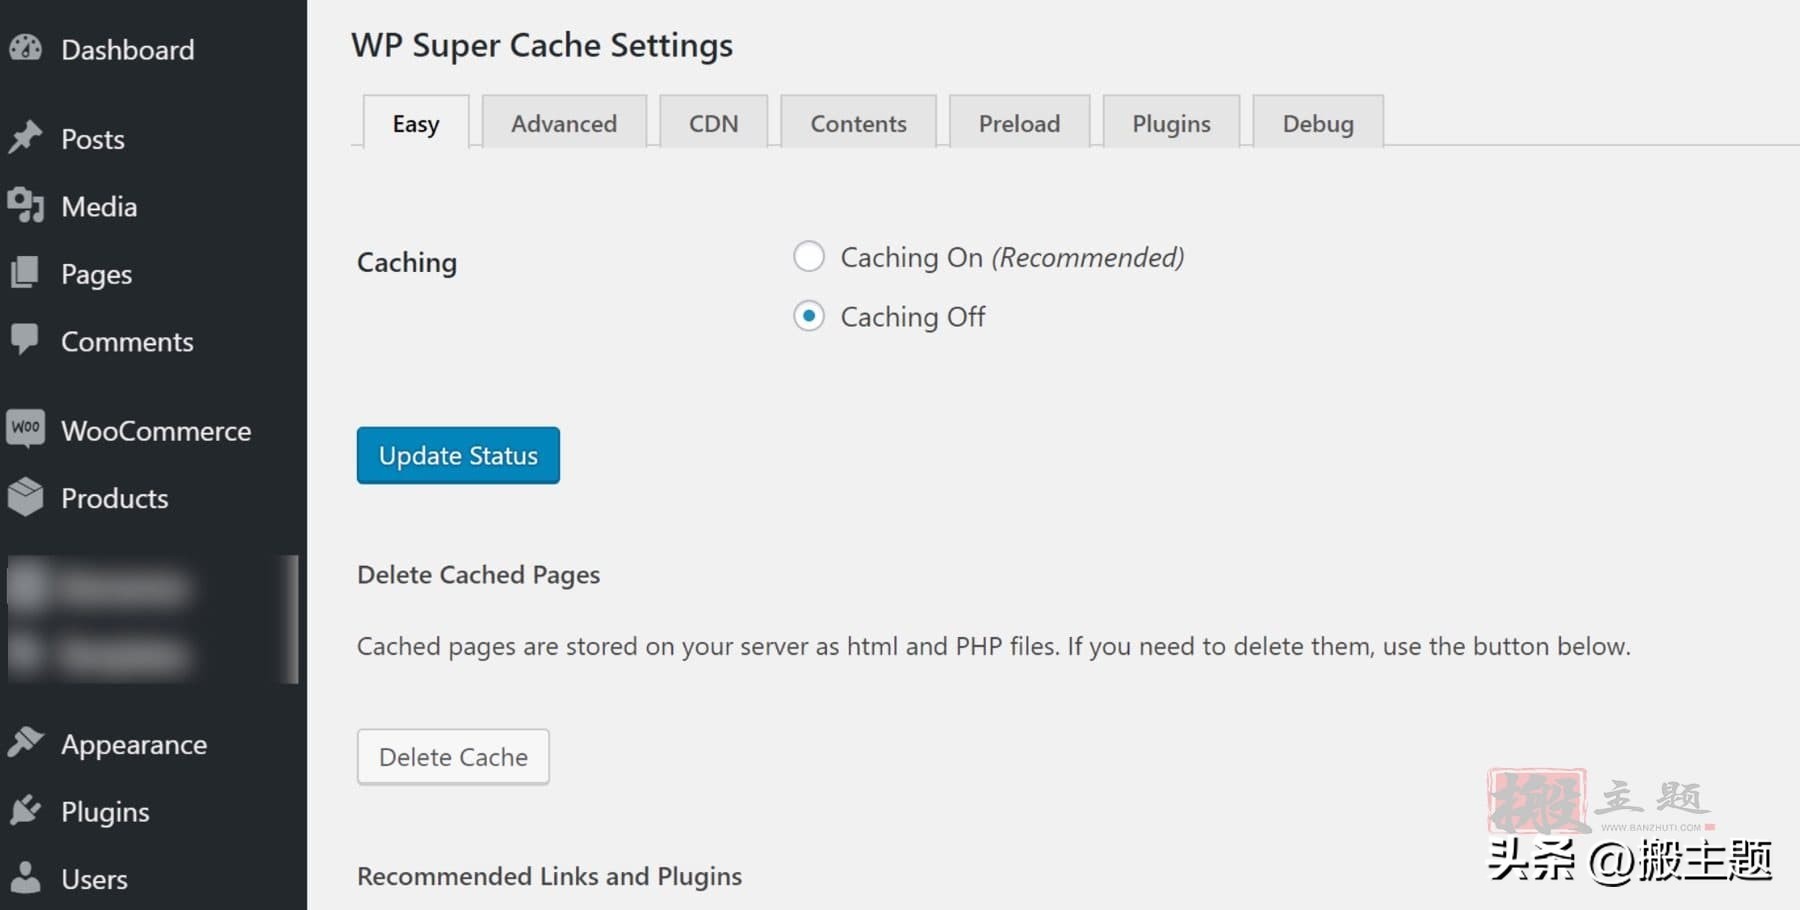Screen dimensions: 1800x910
Task: Switch to the Advanced tab
Action: tap(564, 123)
